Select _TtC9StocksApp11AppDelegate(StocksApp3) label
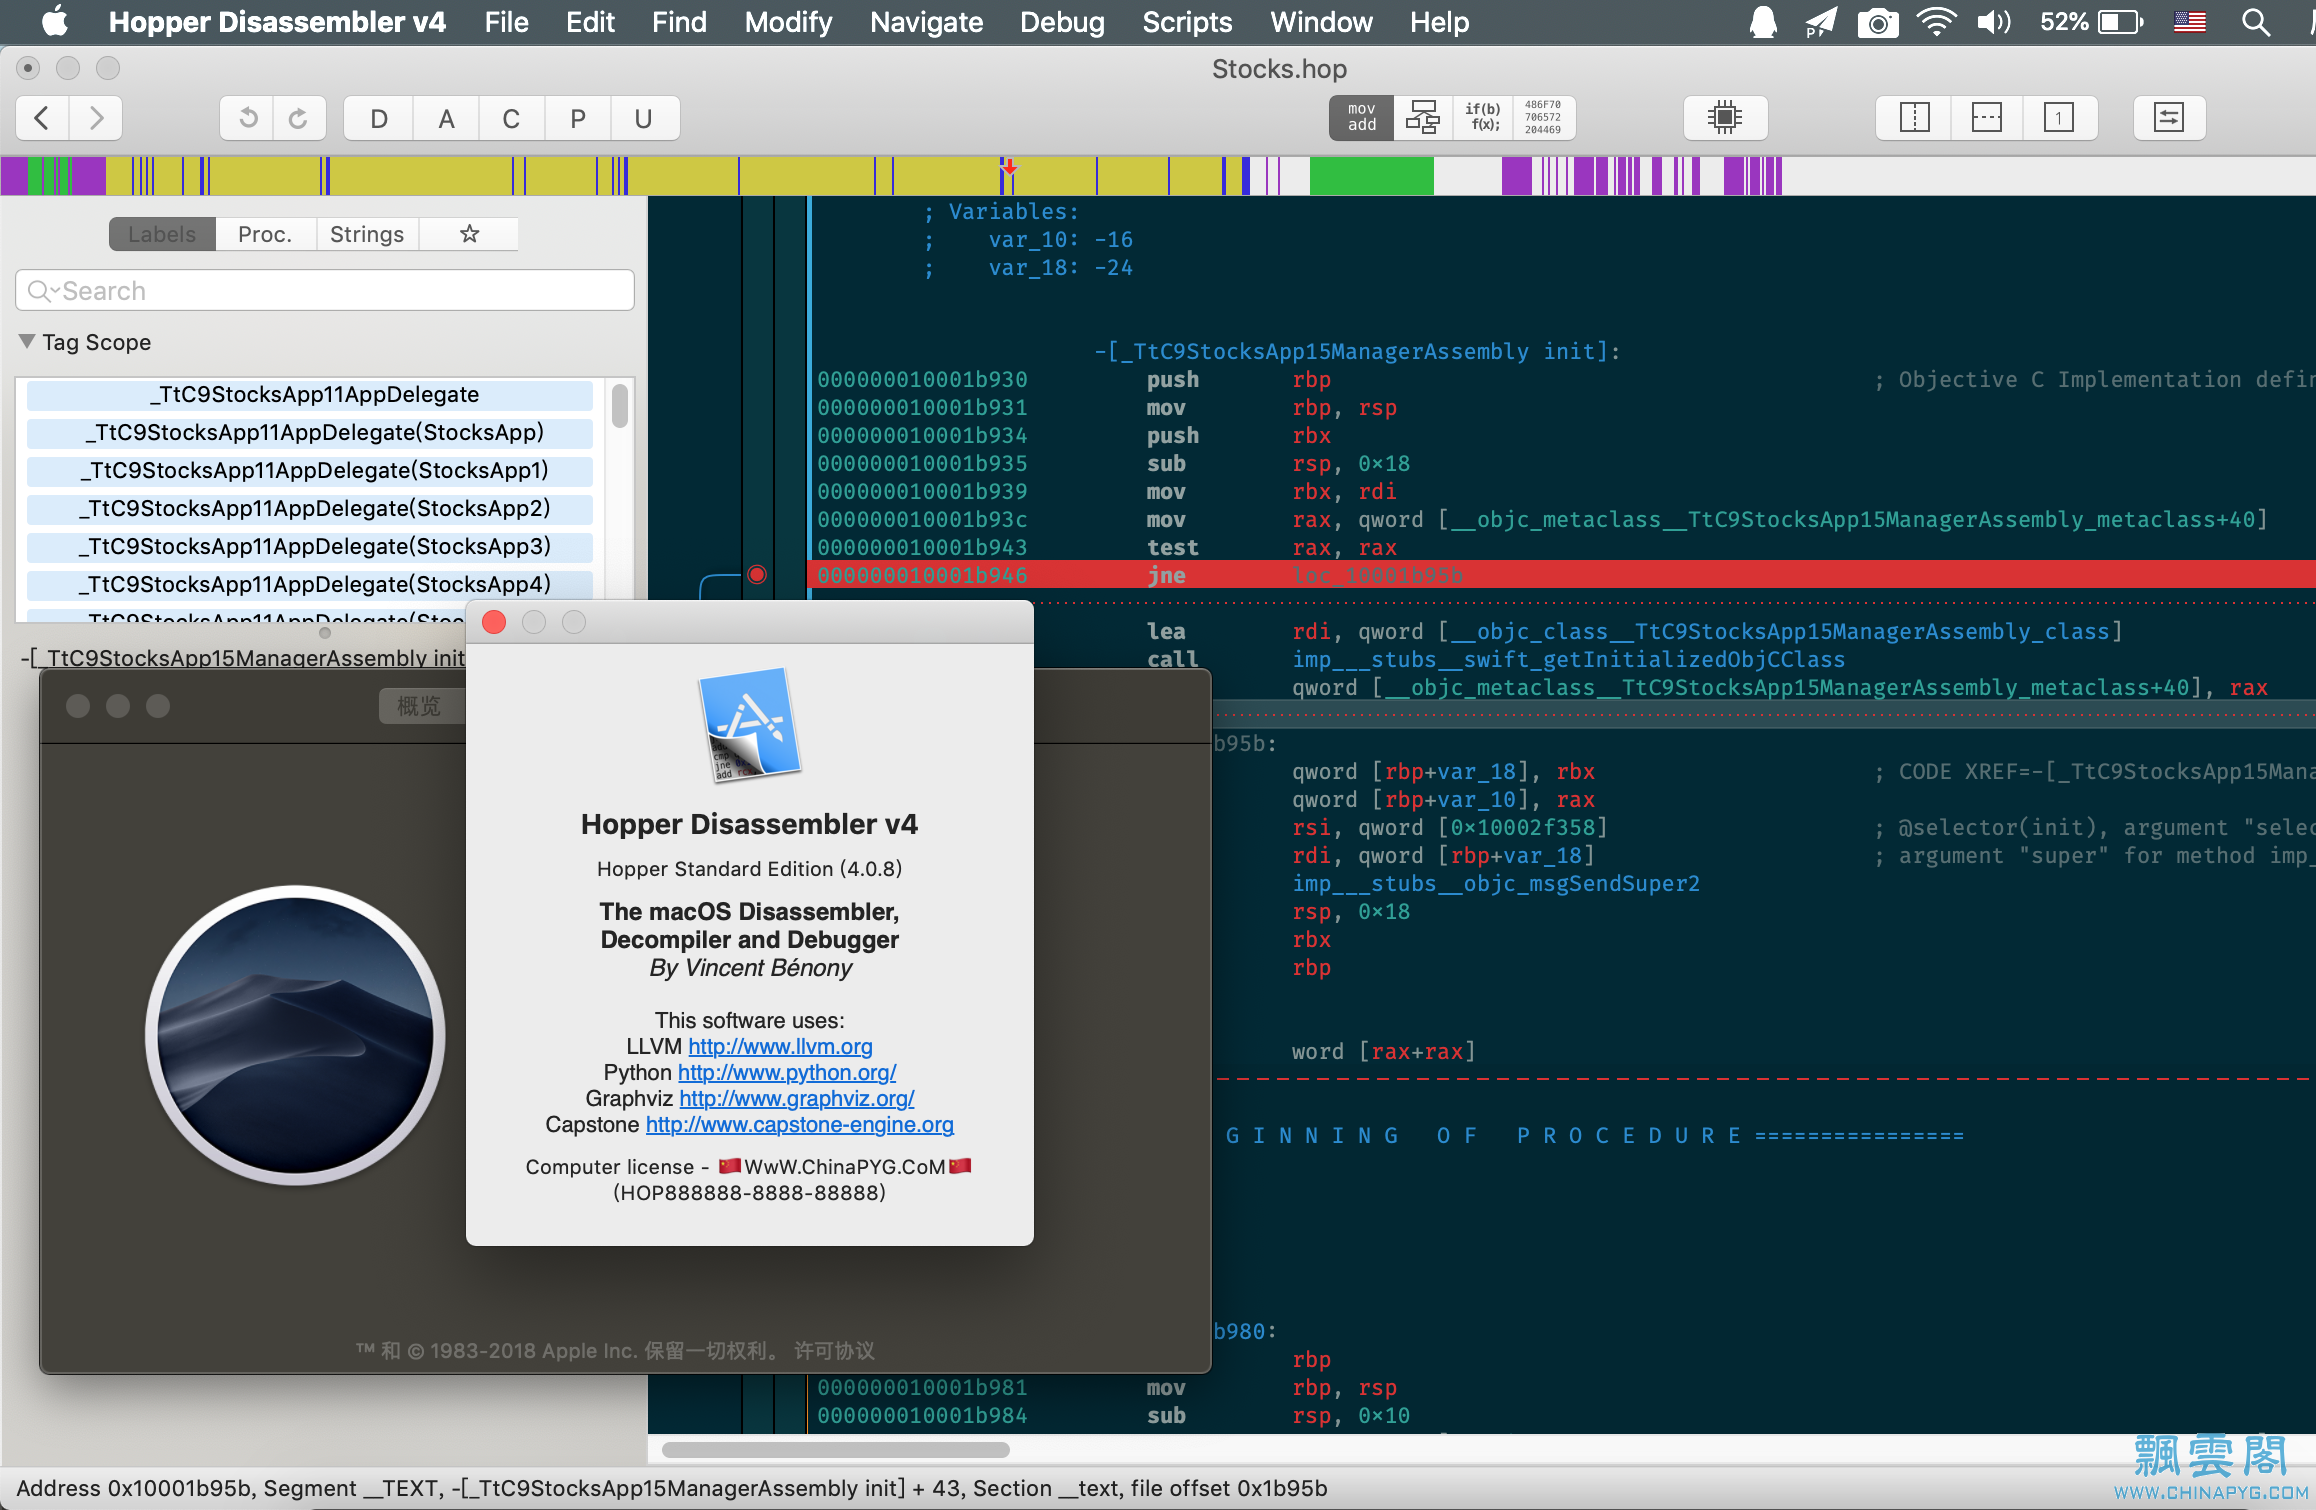This screenshot has height=1510, width=2316. click(310, 547)
